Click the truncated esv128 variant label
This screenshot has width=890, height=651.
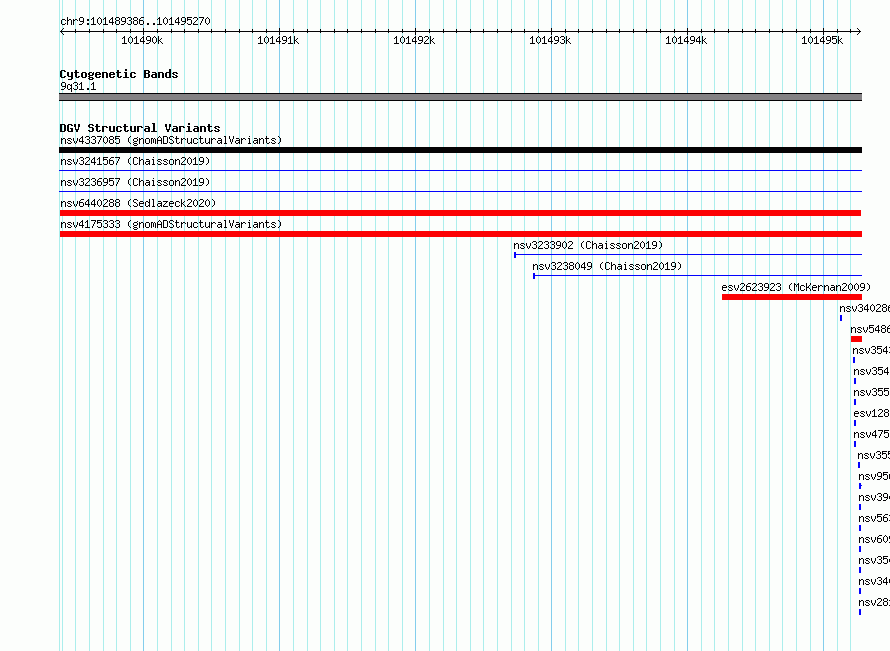(871, 413)
